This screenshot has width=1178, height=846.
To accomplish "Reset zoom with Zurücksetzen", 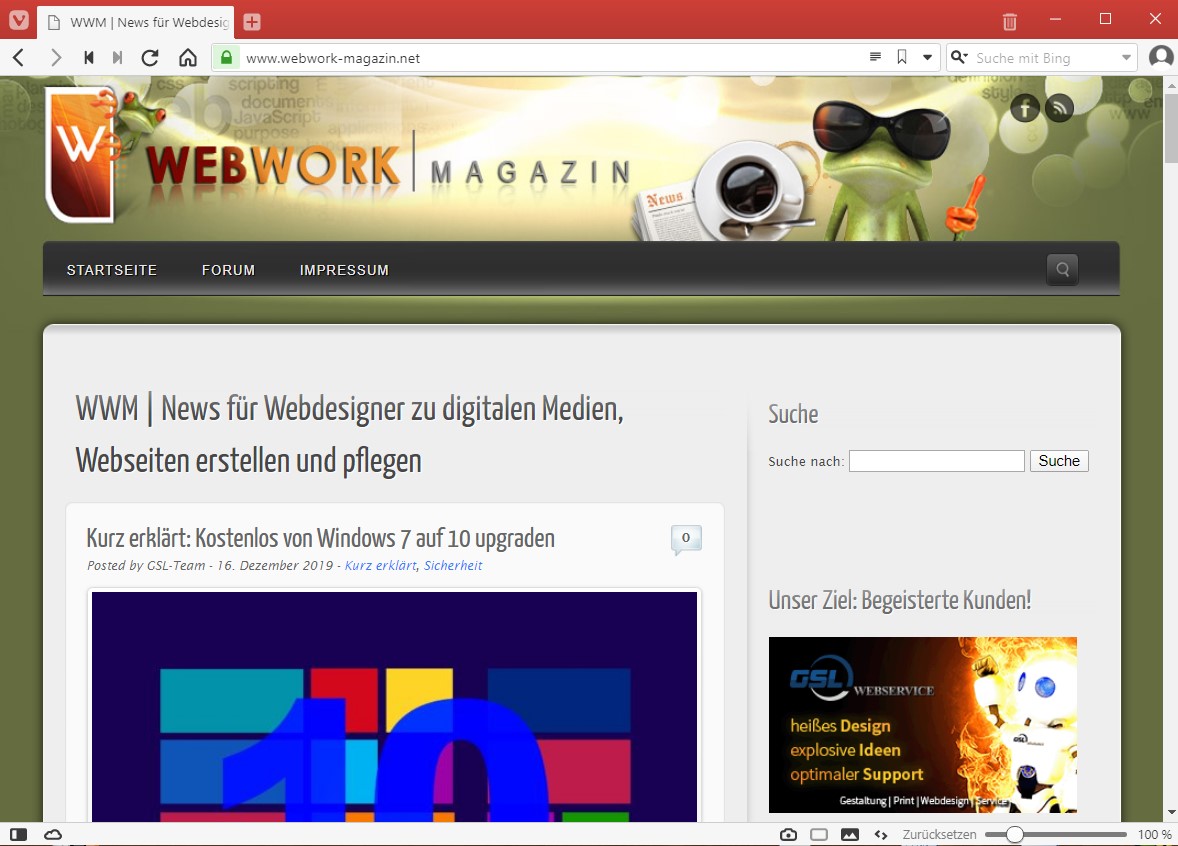I will [939, 835].
